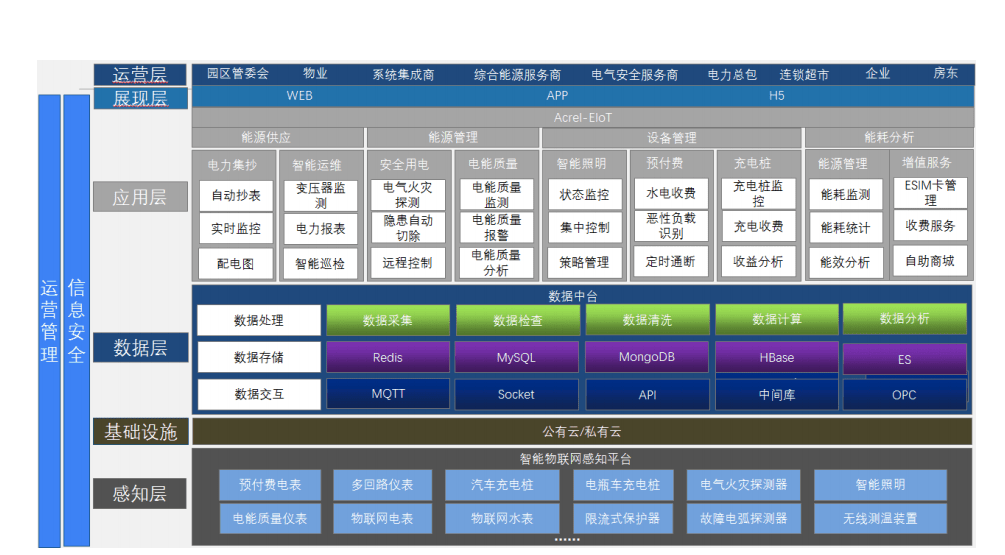Click the MongoDB database block
This screenshot has height=555, width=1005.
pyautogui.click(x=647, y=357)
